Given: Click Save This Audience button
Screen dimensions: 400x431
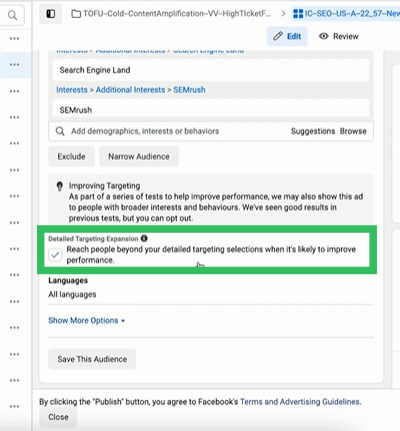Looking at the screenshot, I should tap(92, 359).
